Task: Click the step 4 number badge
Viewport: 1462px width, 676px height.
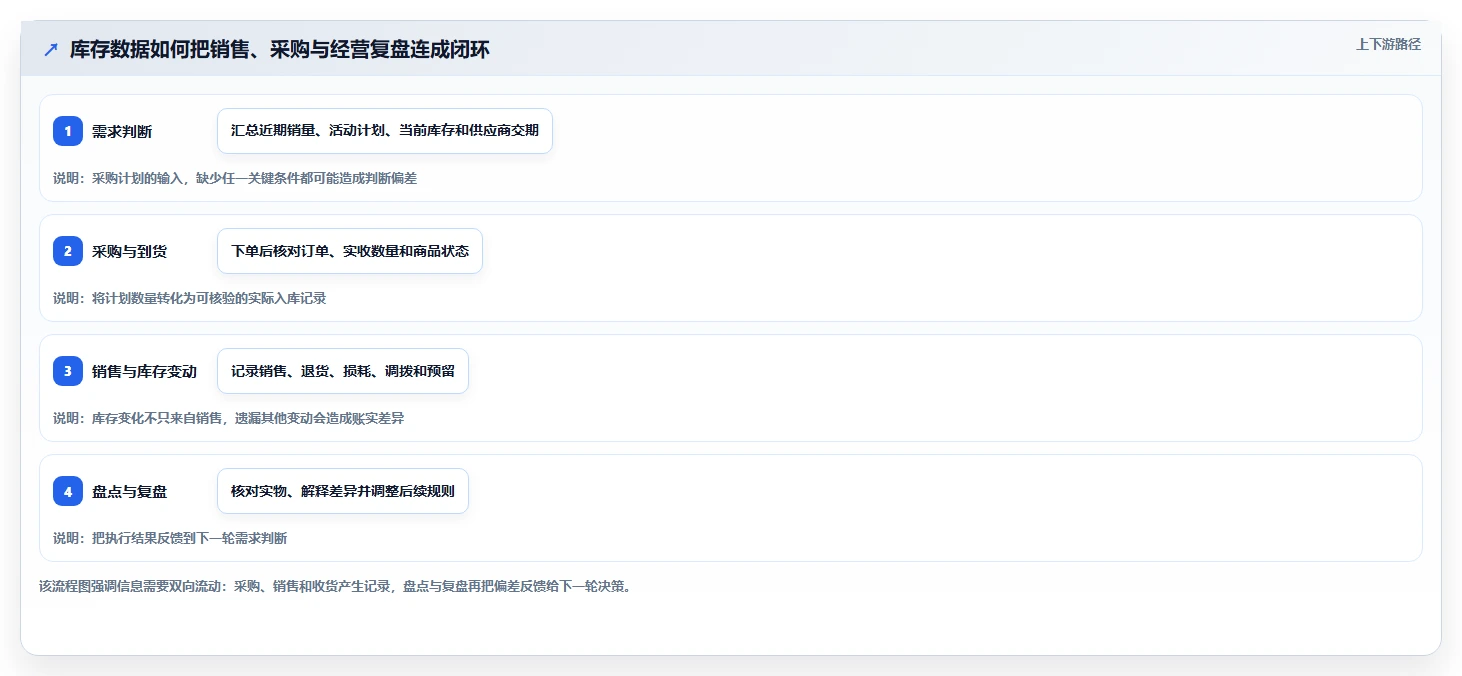Action: 68,491
